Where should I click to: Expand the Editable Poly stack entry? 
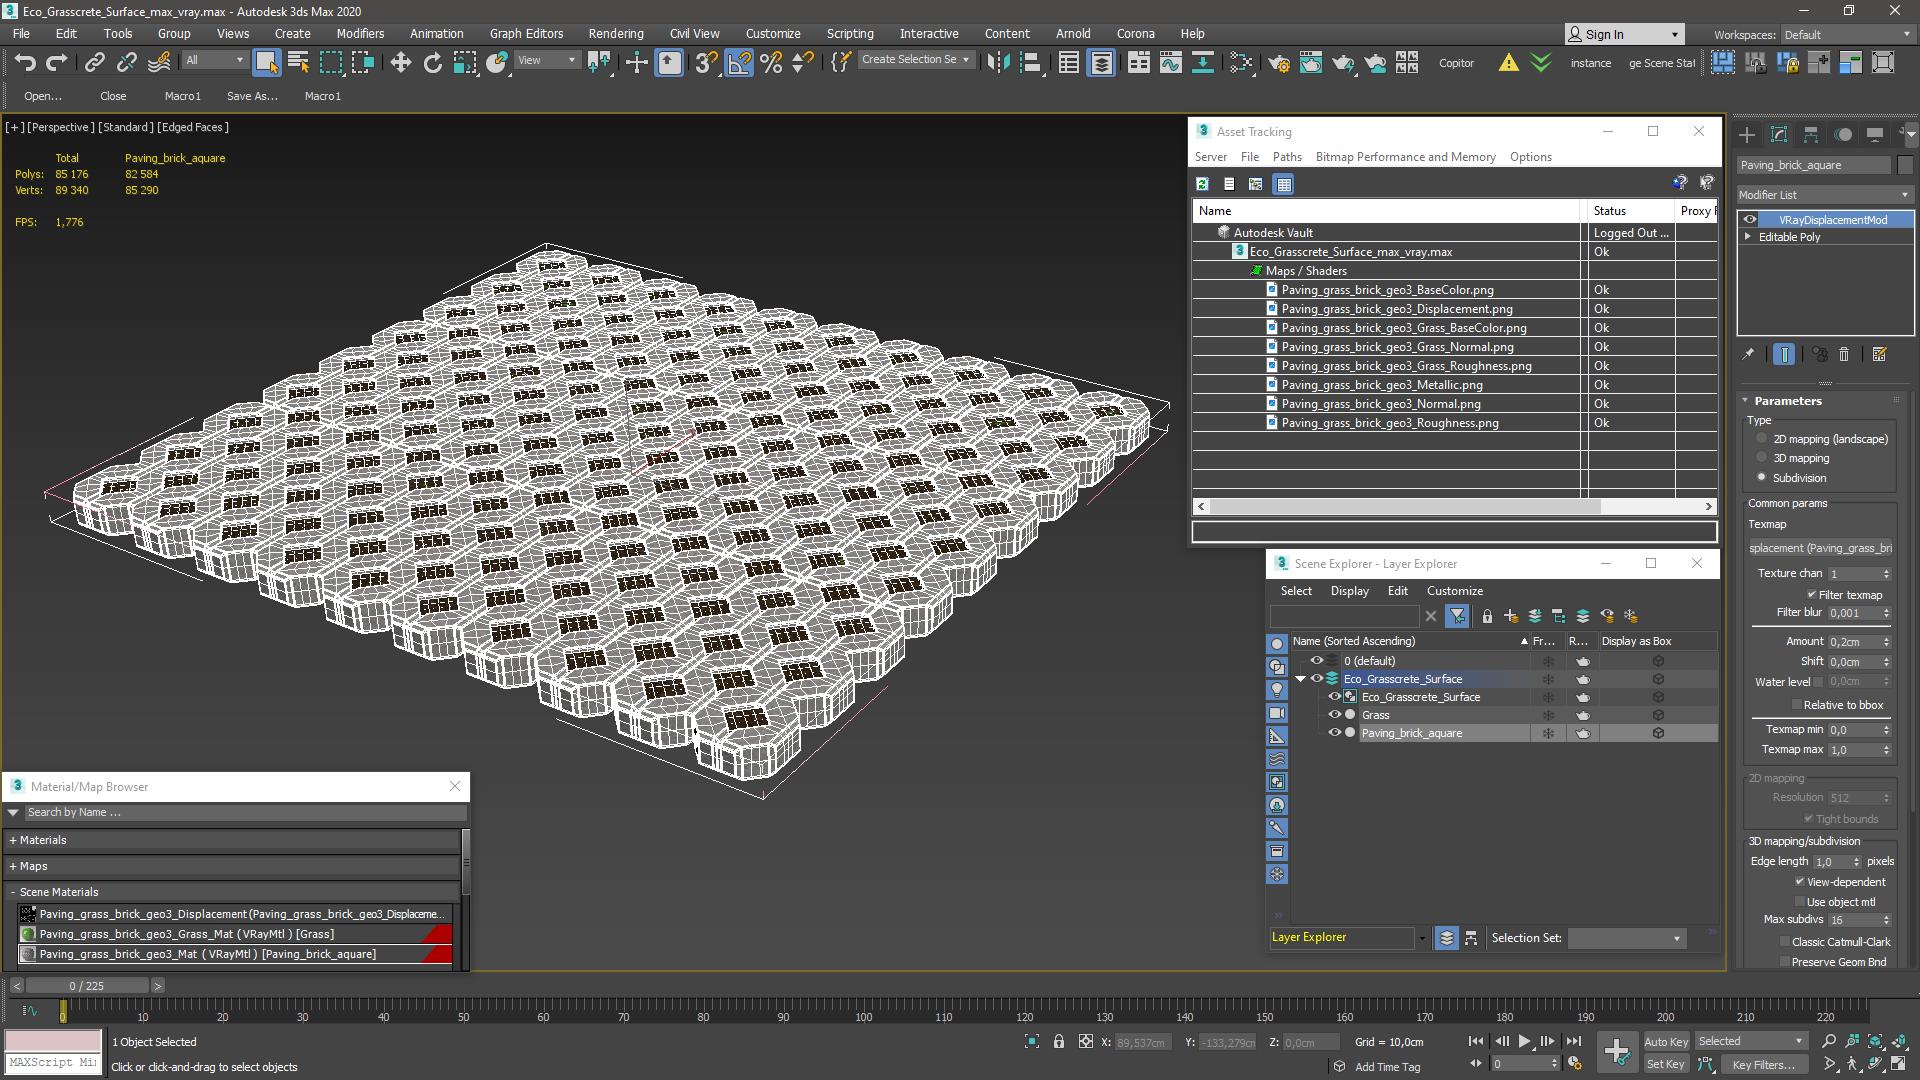(1748, 237)
